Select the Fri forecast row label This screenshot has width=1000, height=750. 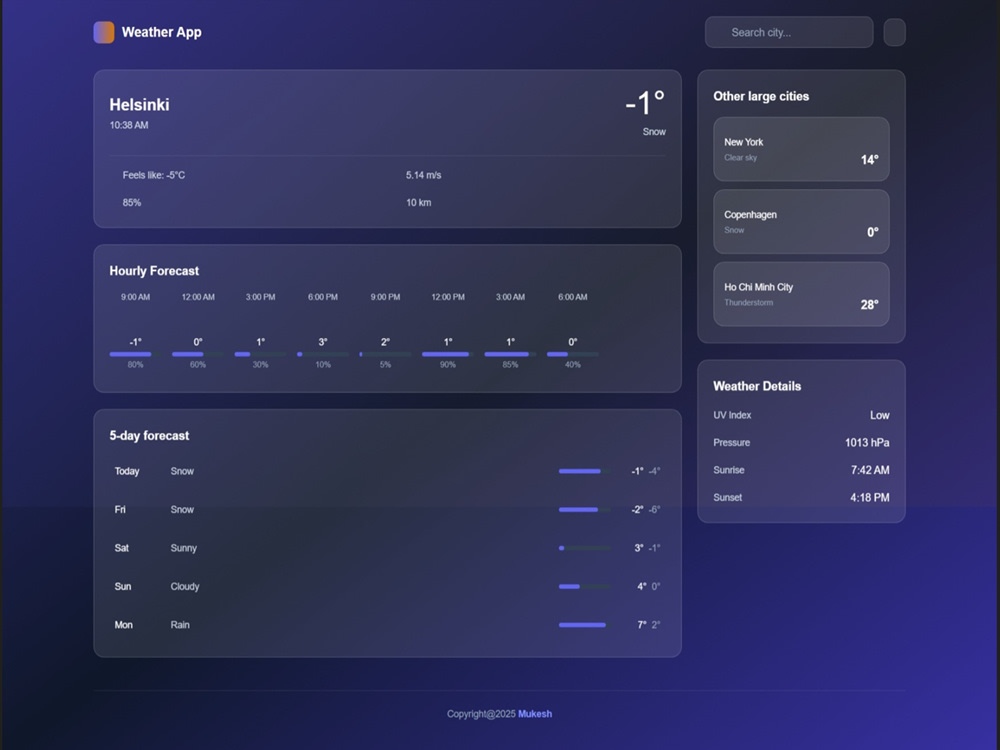point(120,510)
